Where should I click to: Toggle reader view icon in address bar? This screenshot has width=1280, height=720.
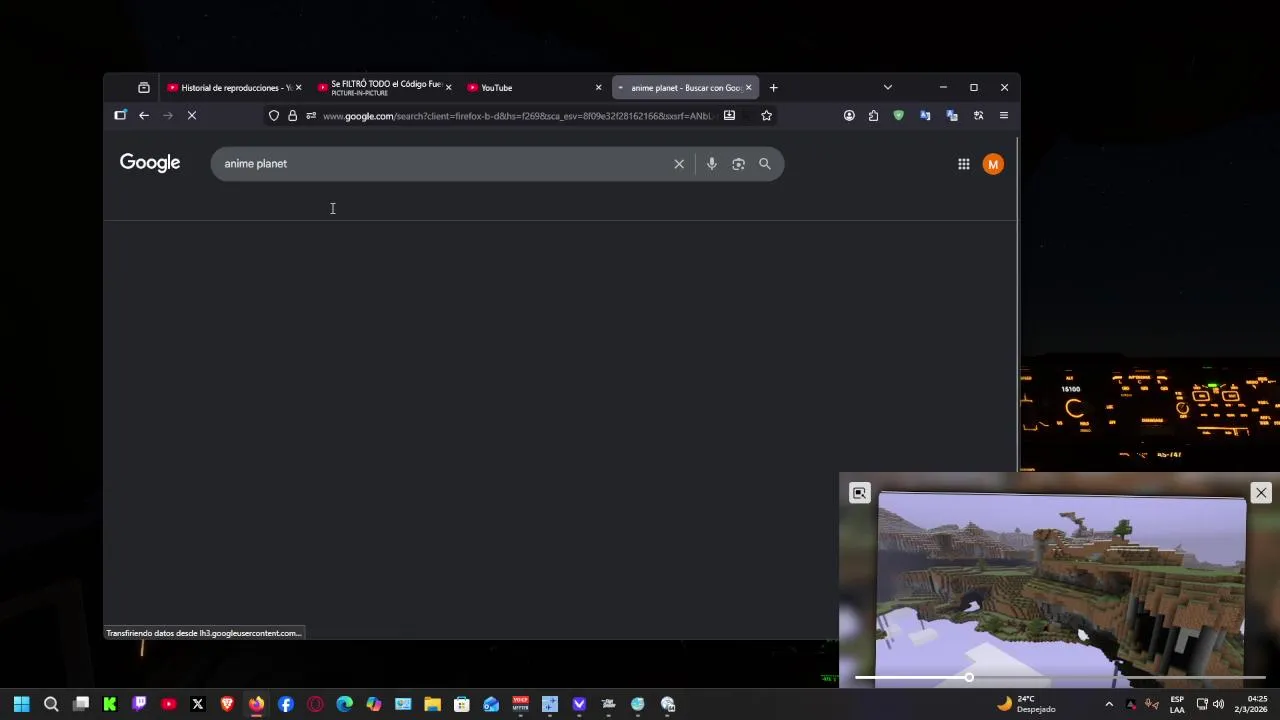[729, 116]
